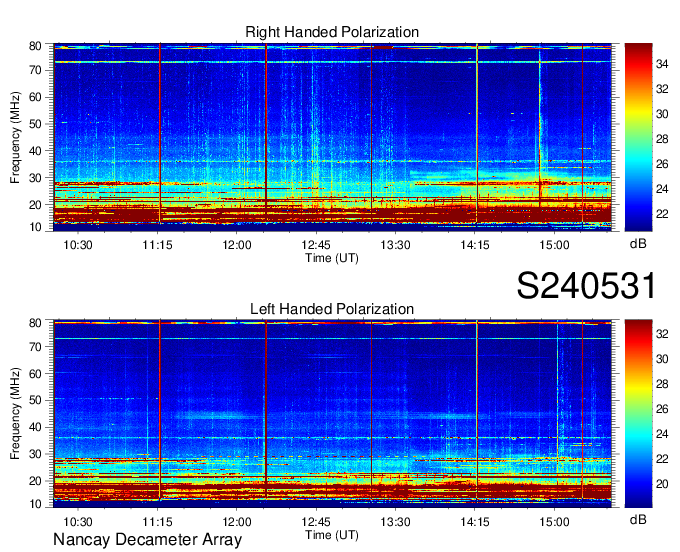
Task: Click the 22 dB value on lower colorbar
Action: click(x=662, y=459)
